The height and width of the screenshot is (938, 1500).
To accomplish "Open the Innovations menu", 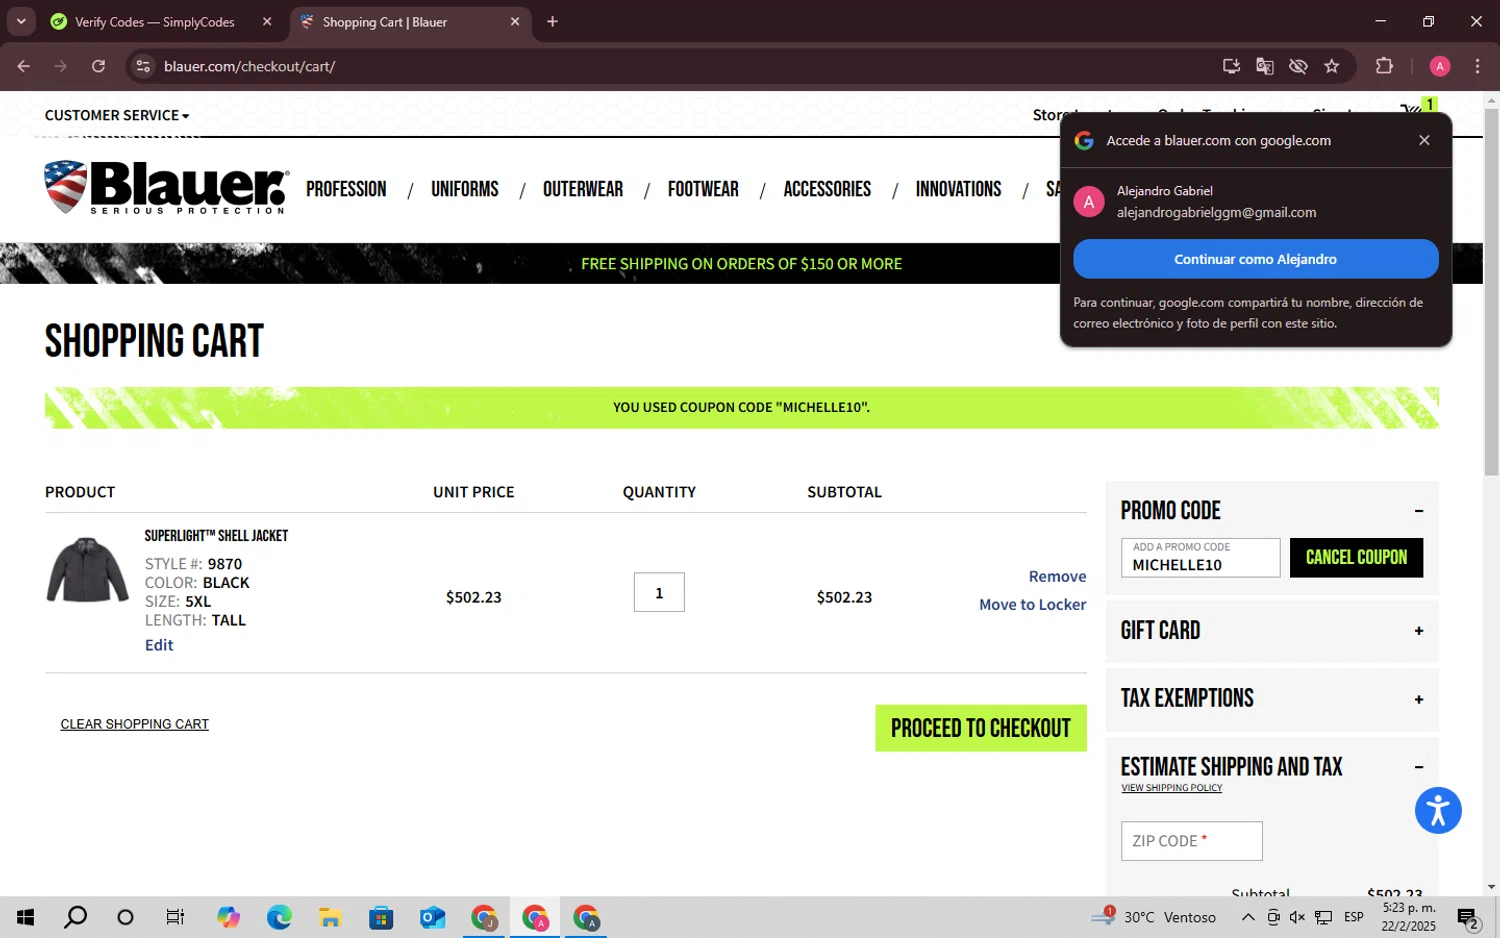I will [958, 189].
